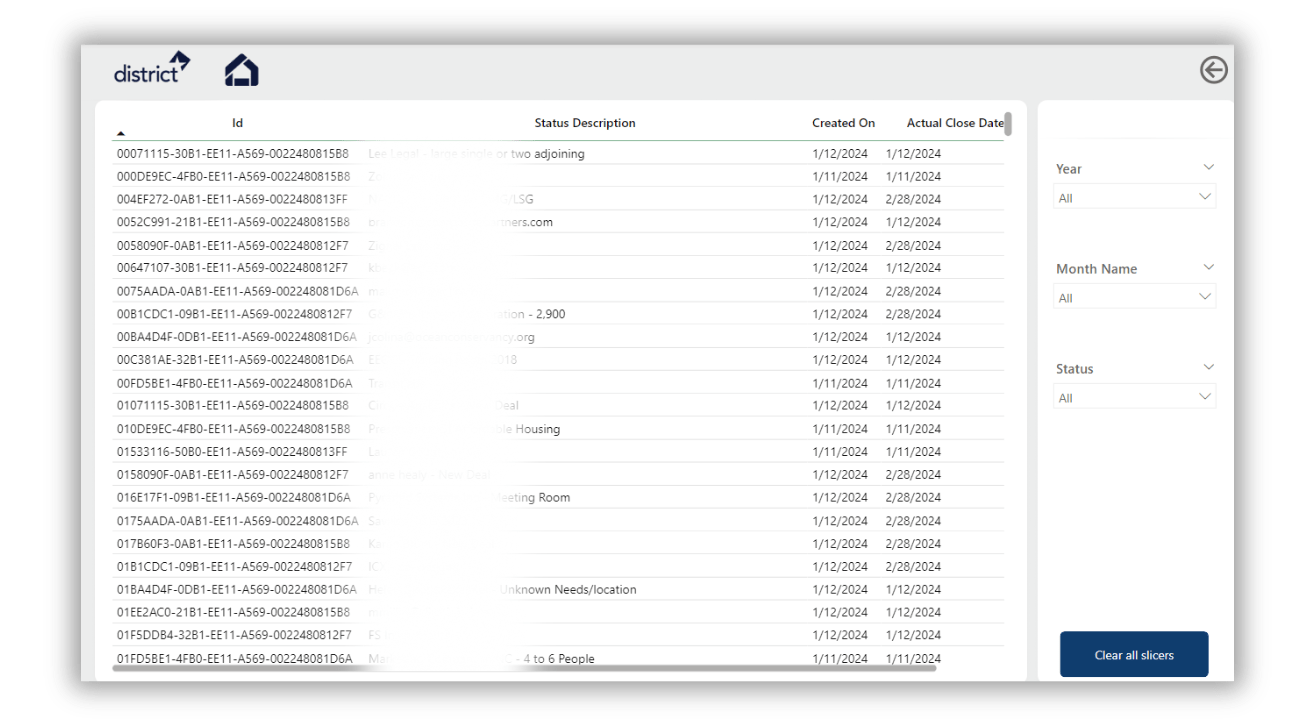Open the Status slicer dropdown showing All
1315x726 pixels.
pyautogui.click(x=1134, y=396)
